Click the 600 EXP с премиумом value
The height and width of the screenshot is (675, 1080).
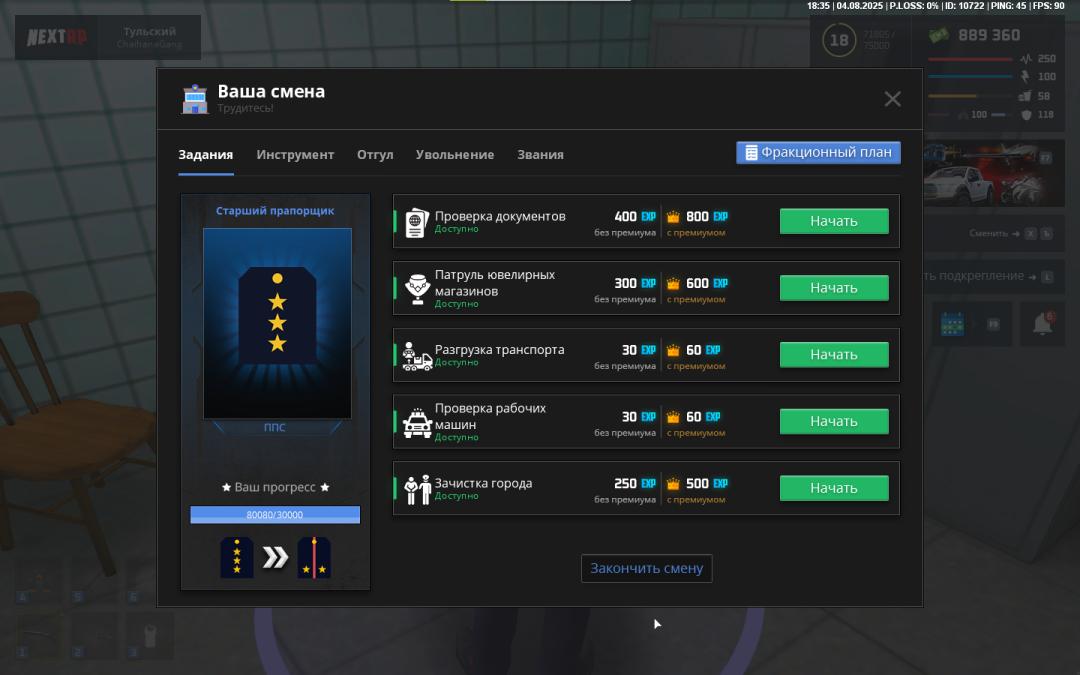coord(707,283)
